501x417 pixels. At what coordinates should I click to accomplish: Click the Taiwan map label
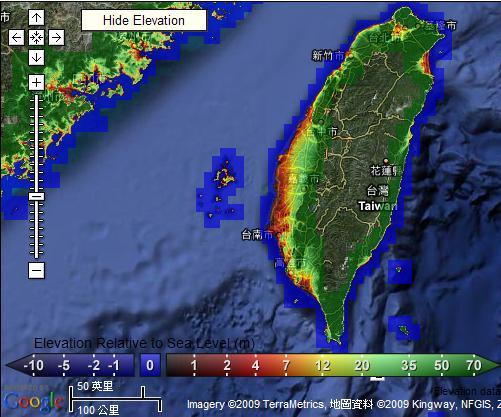[378, 206]
